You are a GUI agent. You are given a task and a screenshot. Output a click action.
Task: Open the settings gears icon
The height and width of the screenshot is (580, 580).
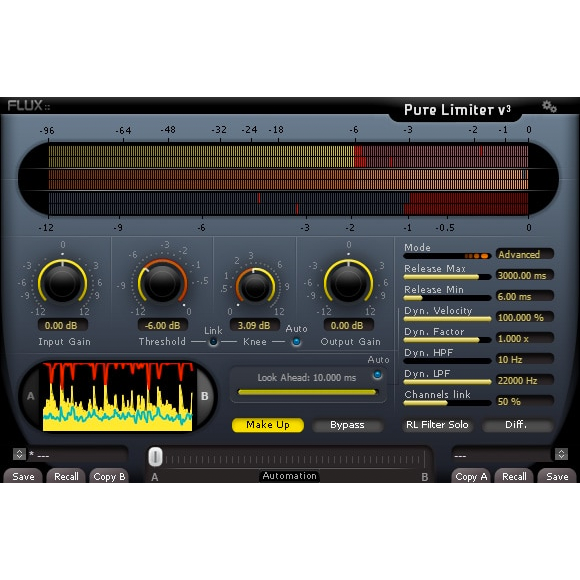coord(549,107)
